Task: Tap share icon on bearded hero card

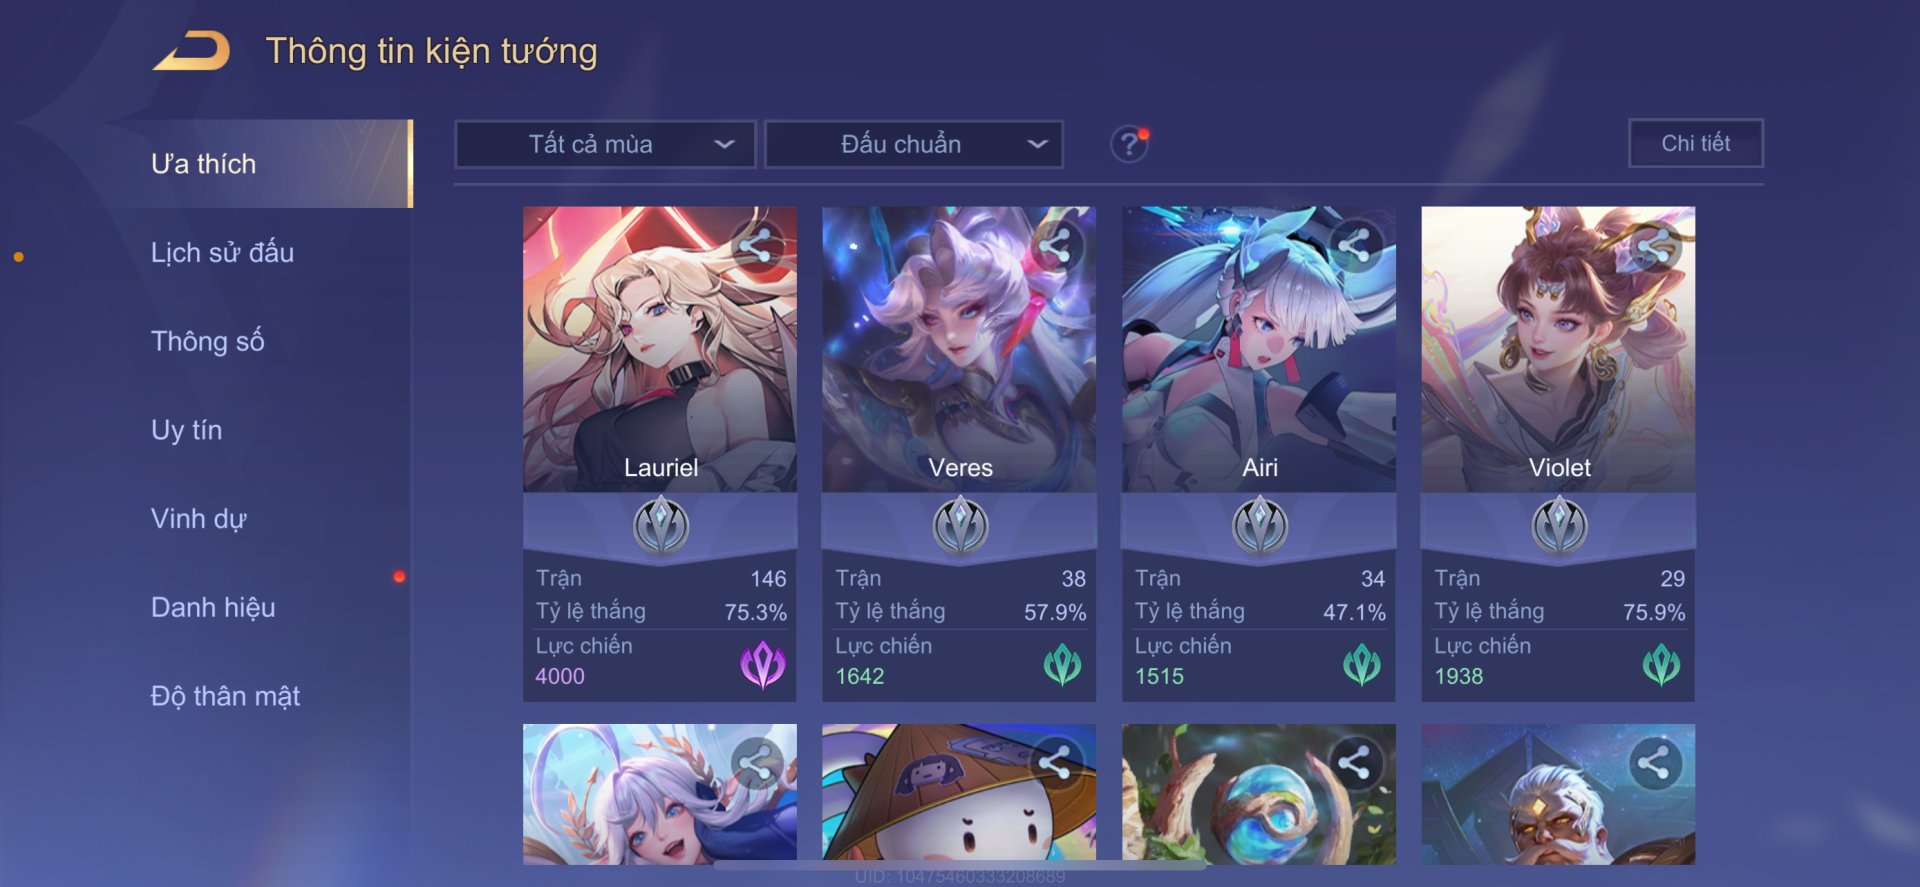Action: tap(1655, 764)
